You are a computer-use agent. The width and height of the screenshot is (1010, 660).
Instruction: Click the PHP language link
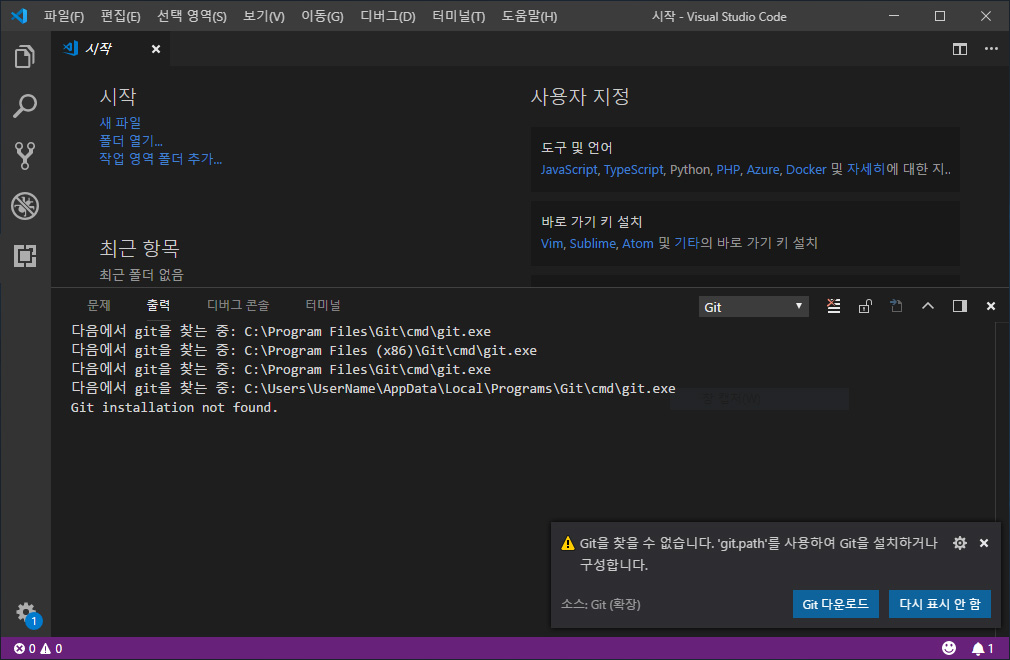tap(728, 169)
